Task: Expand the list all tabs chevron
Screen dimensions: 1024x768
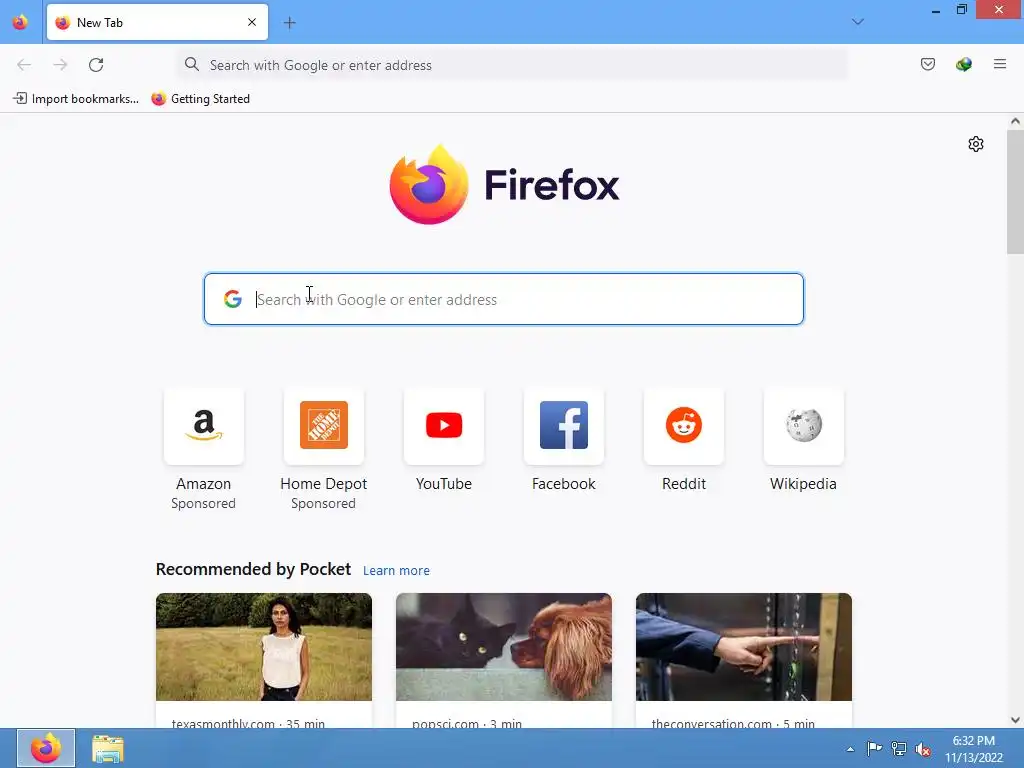Action: click(x=857, y=22)
